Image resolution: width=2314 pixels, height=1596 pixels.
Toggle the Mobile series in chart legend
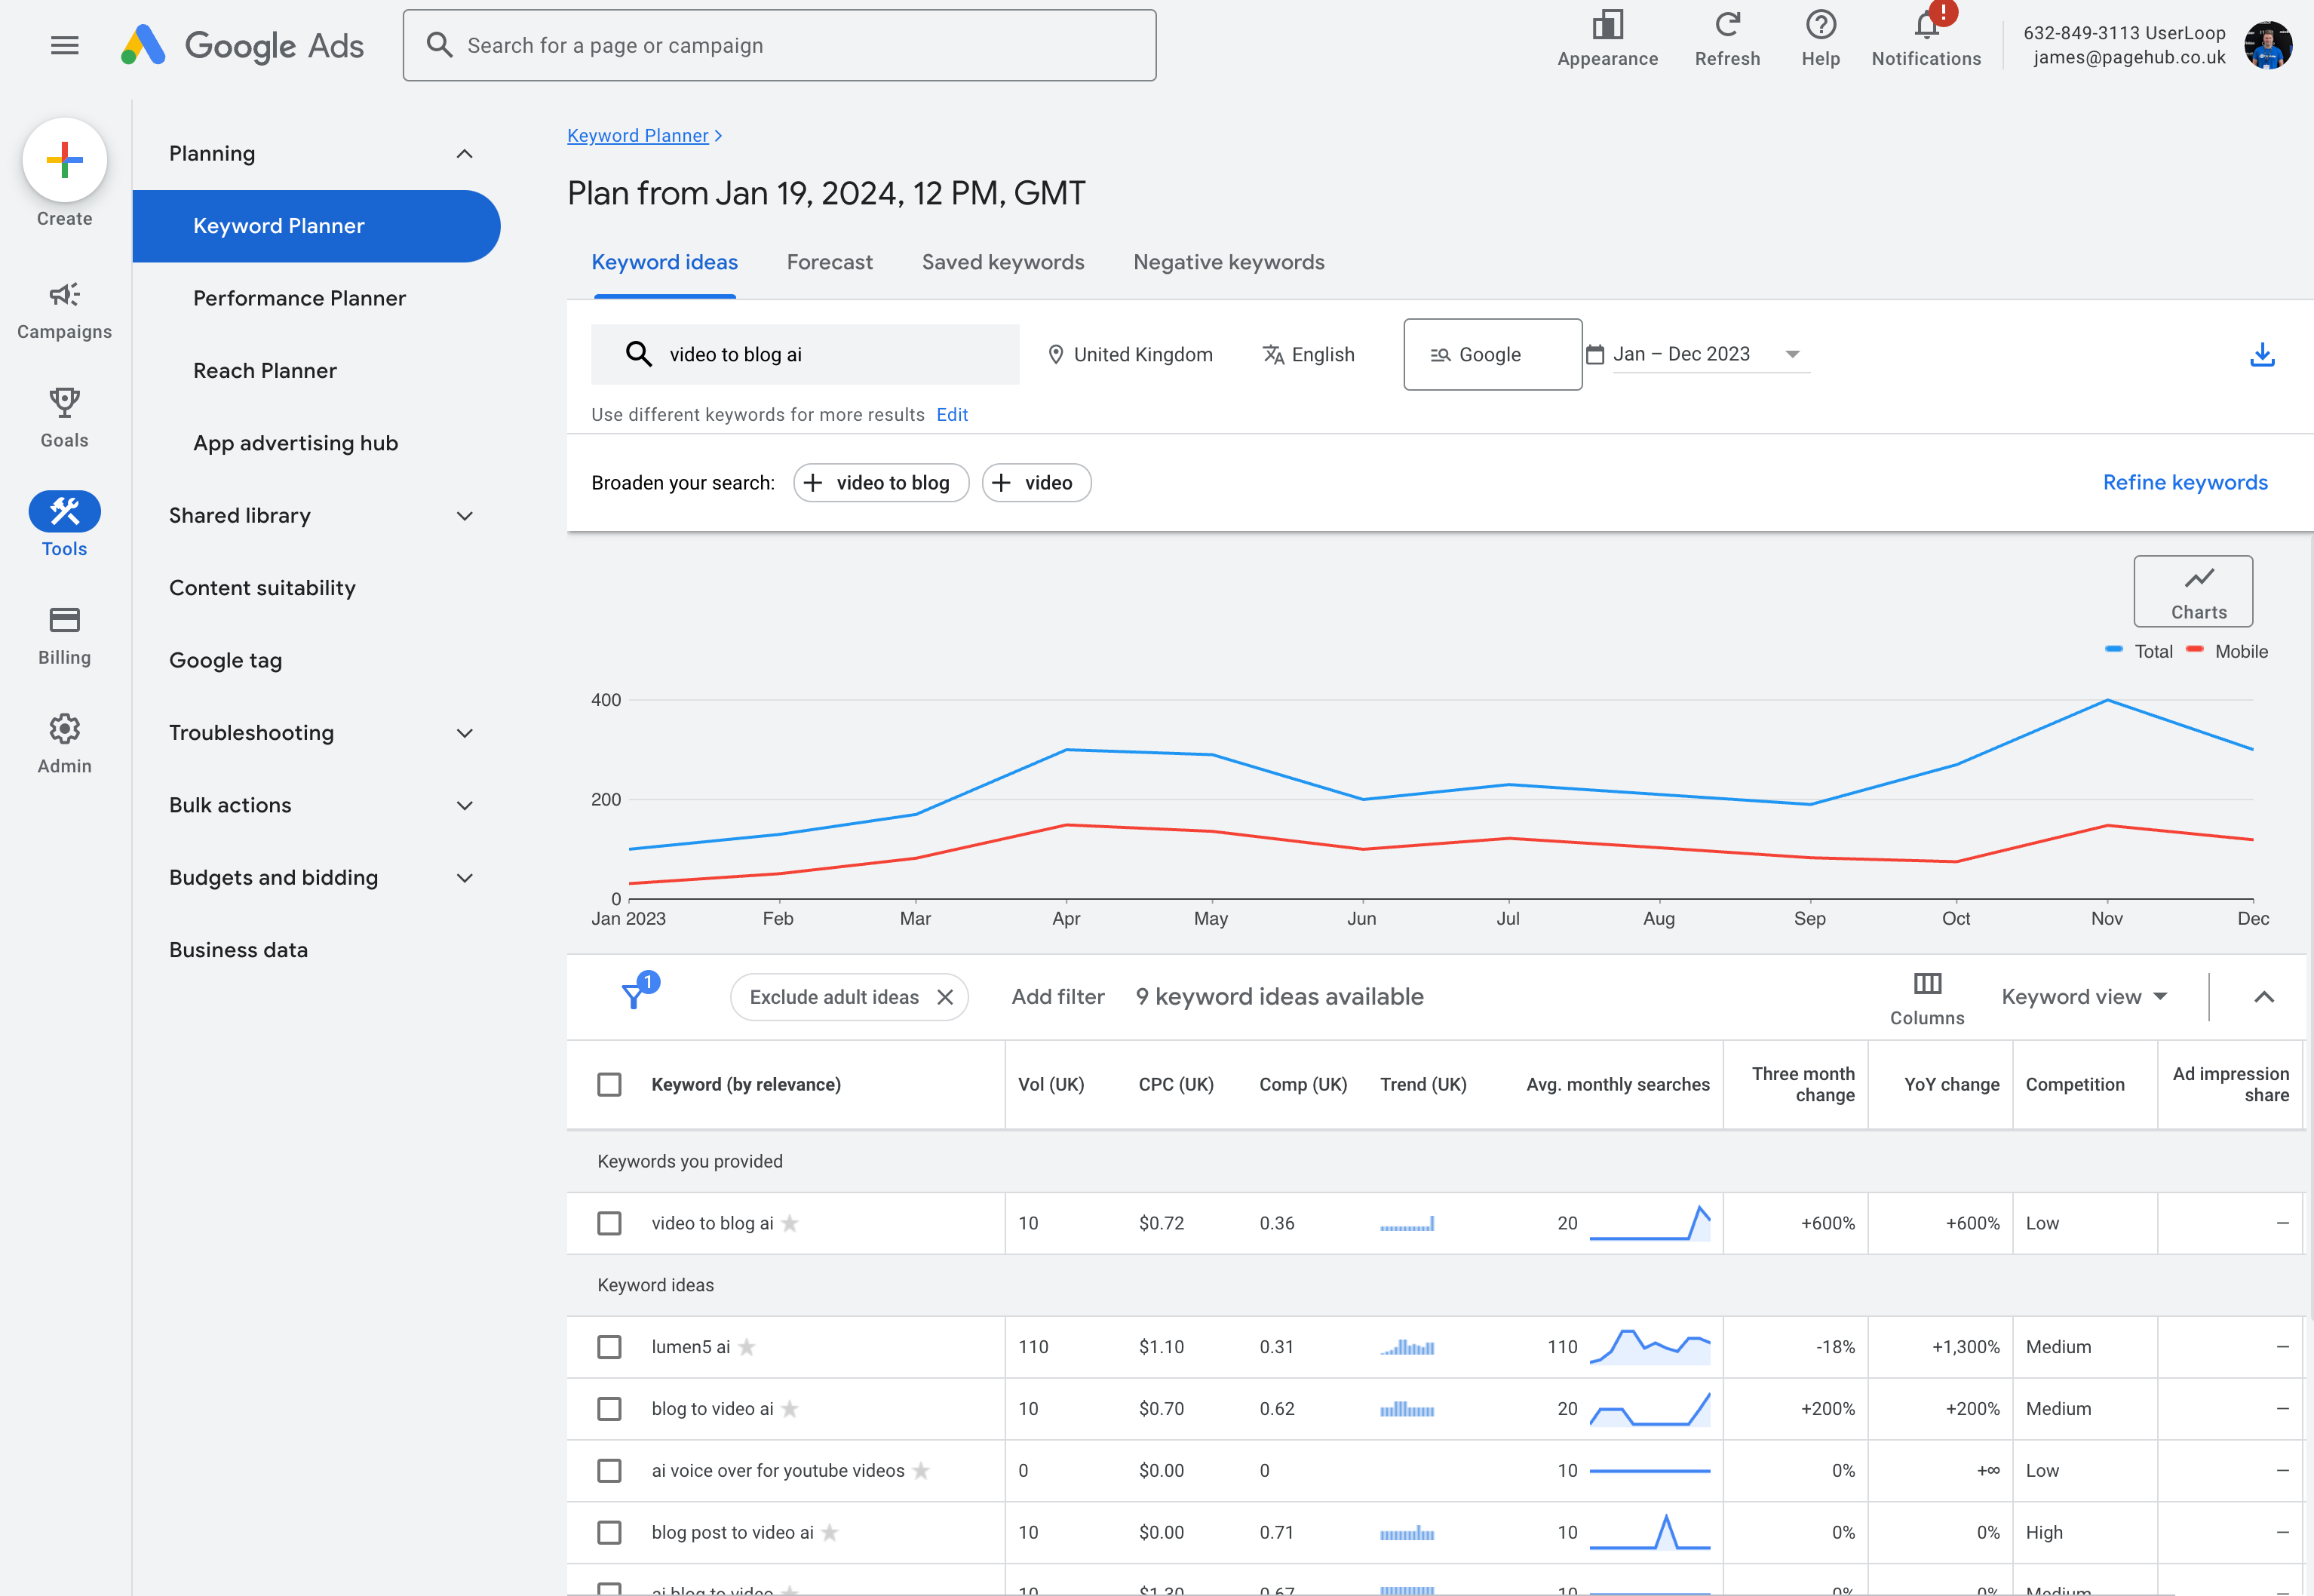point(2227,651)
